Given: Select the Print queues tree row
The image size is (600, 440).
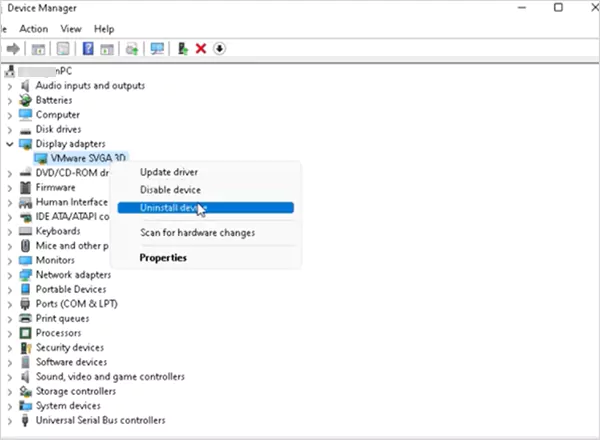Looking at the screenshot, I should (62, 319).
